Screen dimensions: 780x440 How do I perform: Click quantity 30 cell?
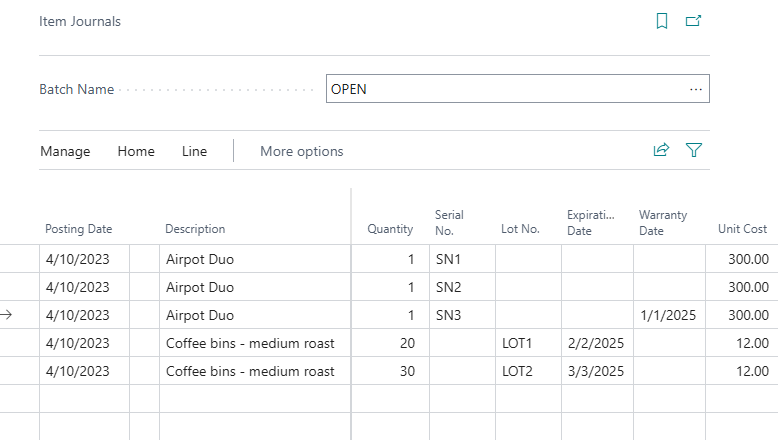390,371
